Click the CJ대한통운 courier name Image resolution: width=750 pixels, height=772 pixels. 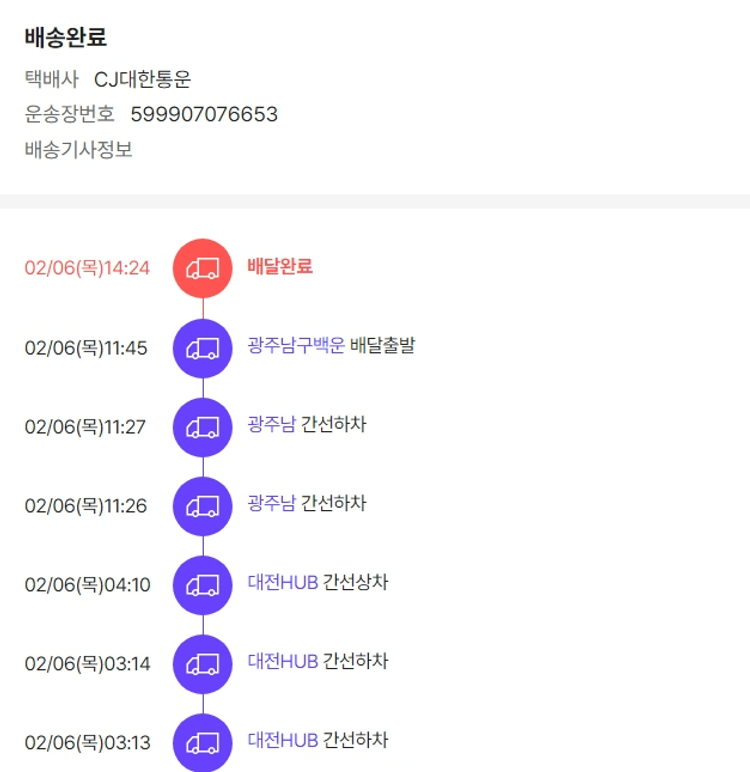click(142, 79)
